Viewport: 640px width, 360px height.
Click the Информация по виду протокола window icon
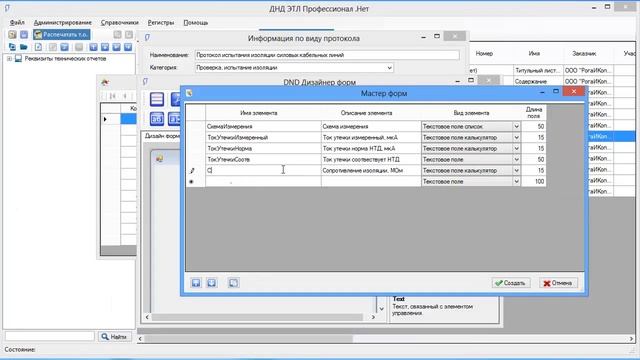[147, 38]
